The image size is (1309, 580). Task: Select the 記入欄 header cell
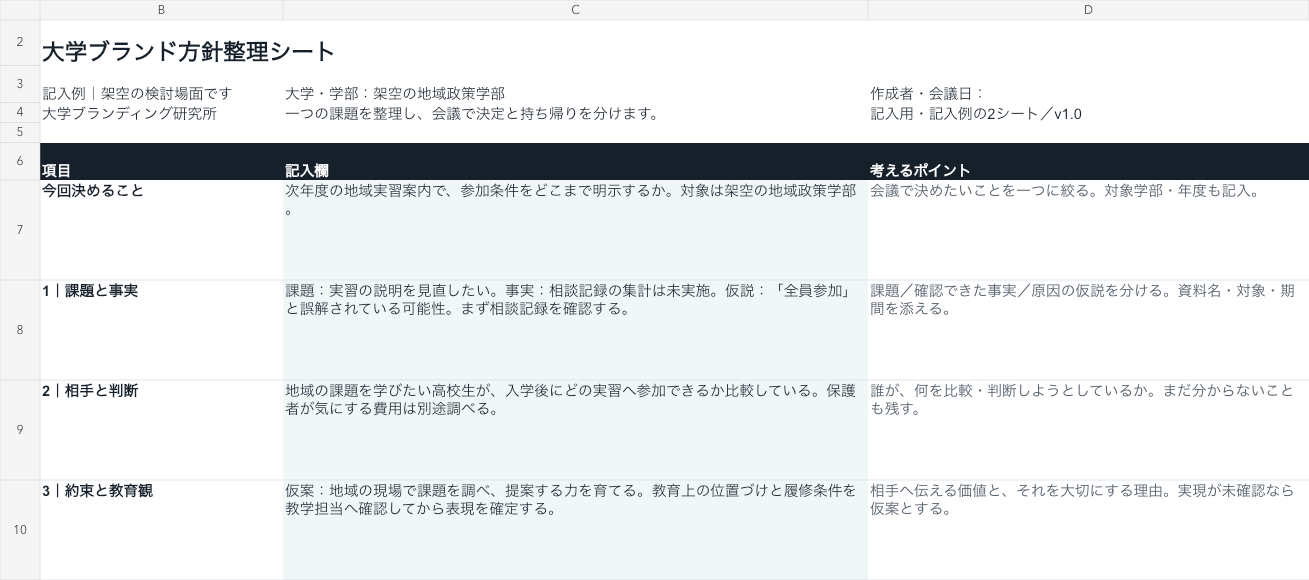[575, 162]
